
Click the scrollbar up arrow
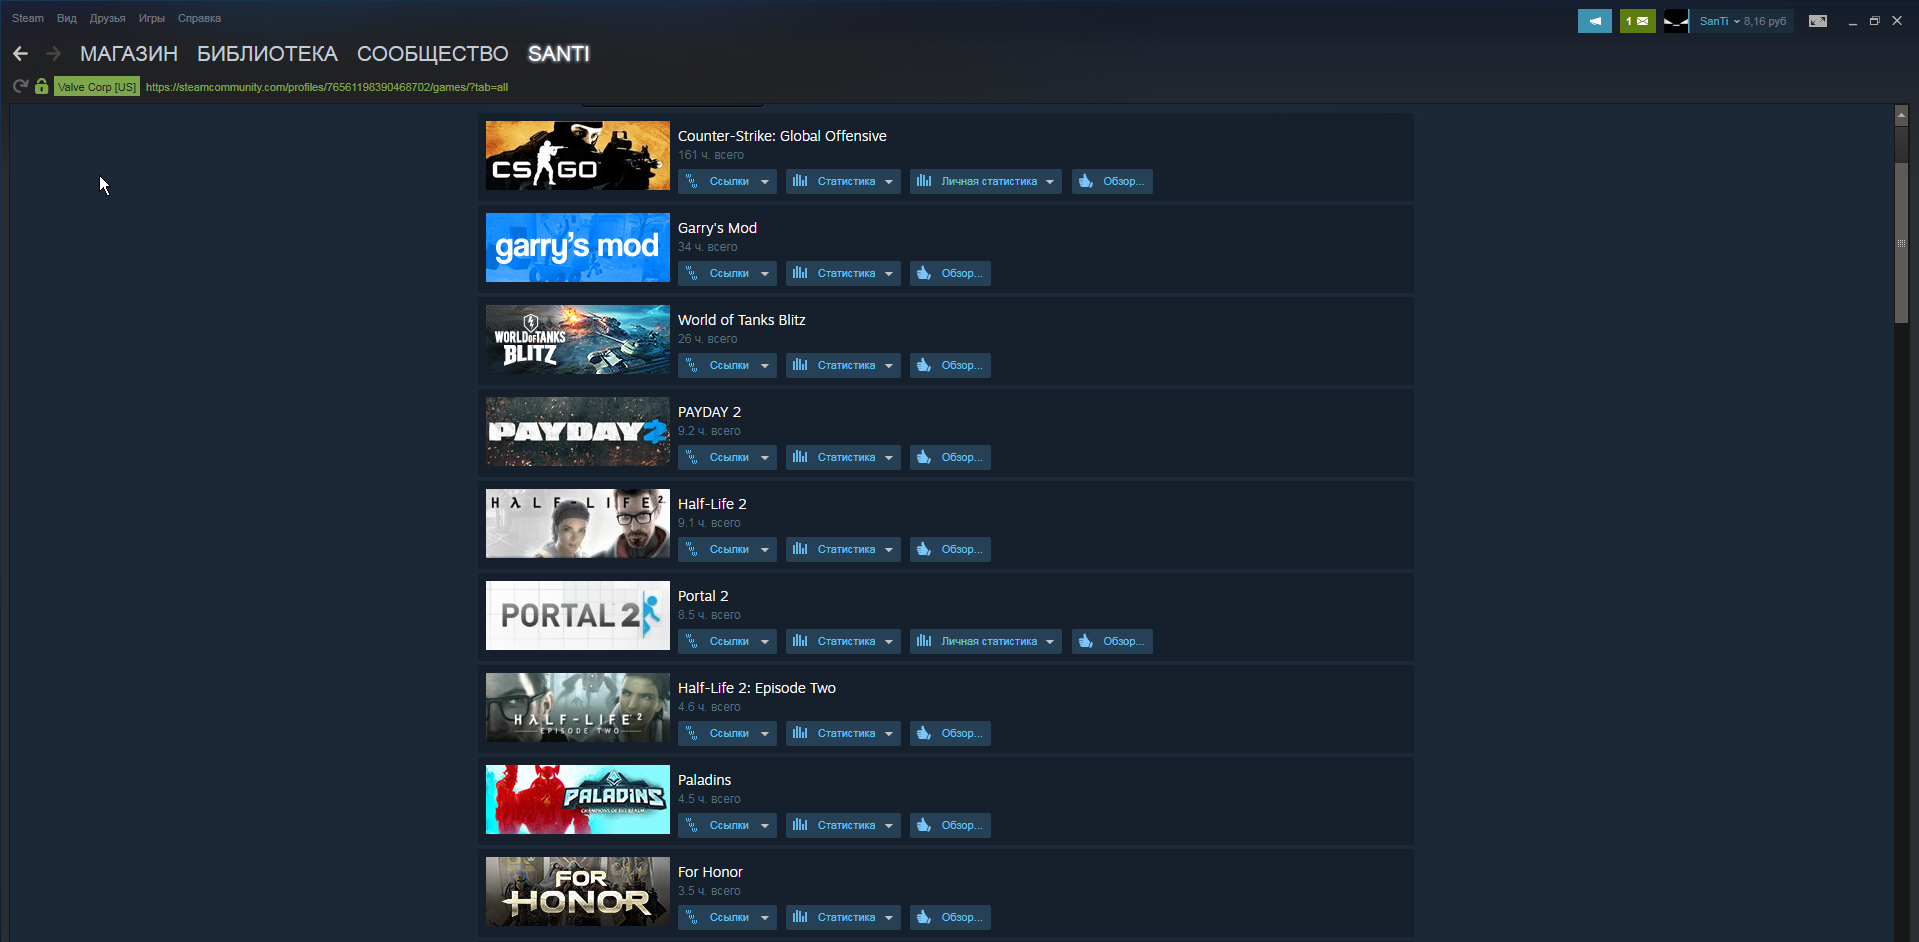tap(1901, 115)
